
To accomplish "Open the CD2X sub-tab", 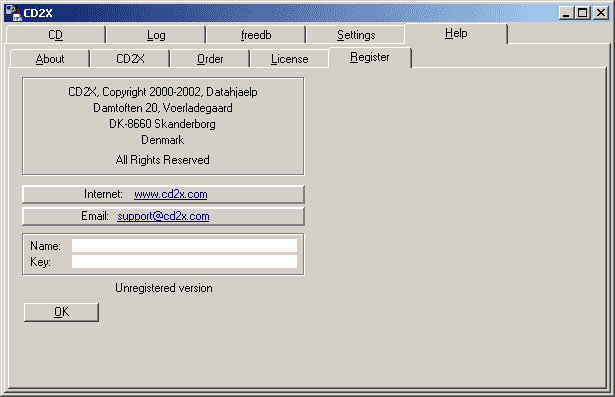I will 130,59.
